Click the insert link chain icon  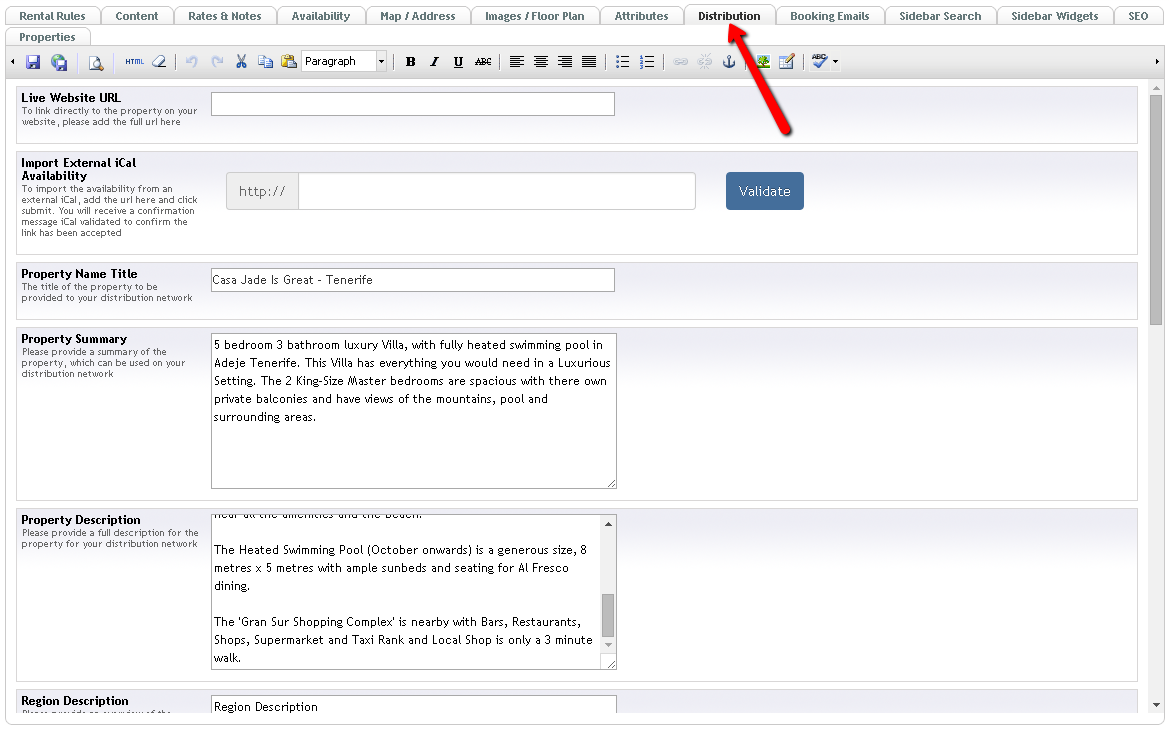click(x=680, y=62)
